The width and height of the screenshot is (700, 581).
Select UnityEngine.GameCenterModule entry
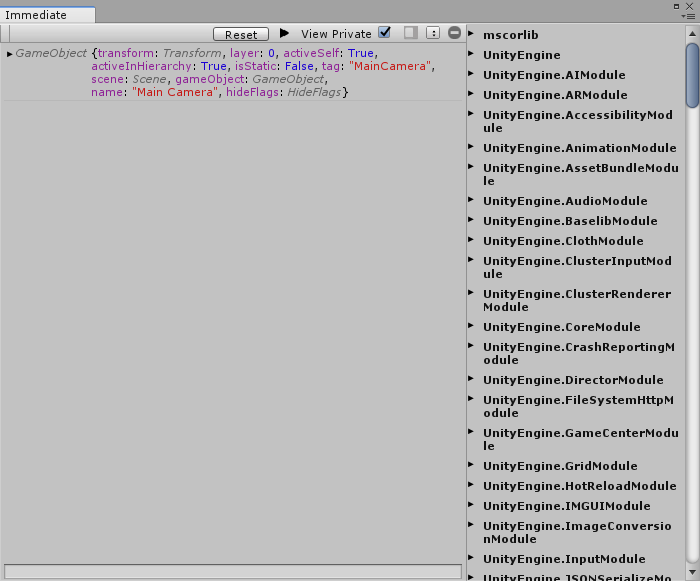coord(580,439)
